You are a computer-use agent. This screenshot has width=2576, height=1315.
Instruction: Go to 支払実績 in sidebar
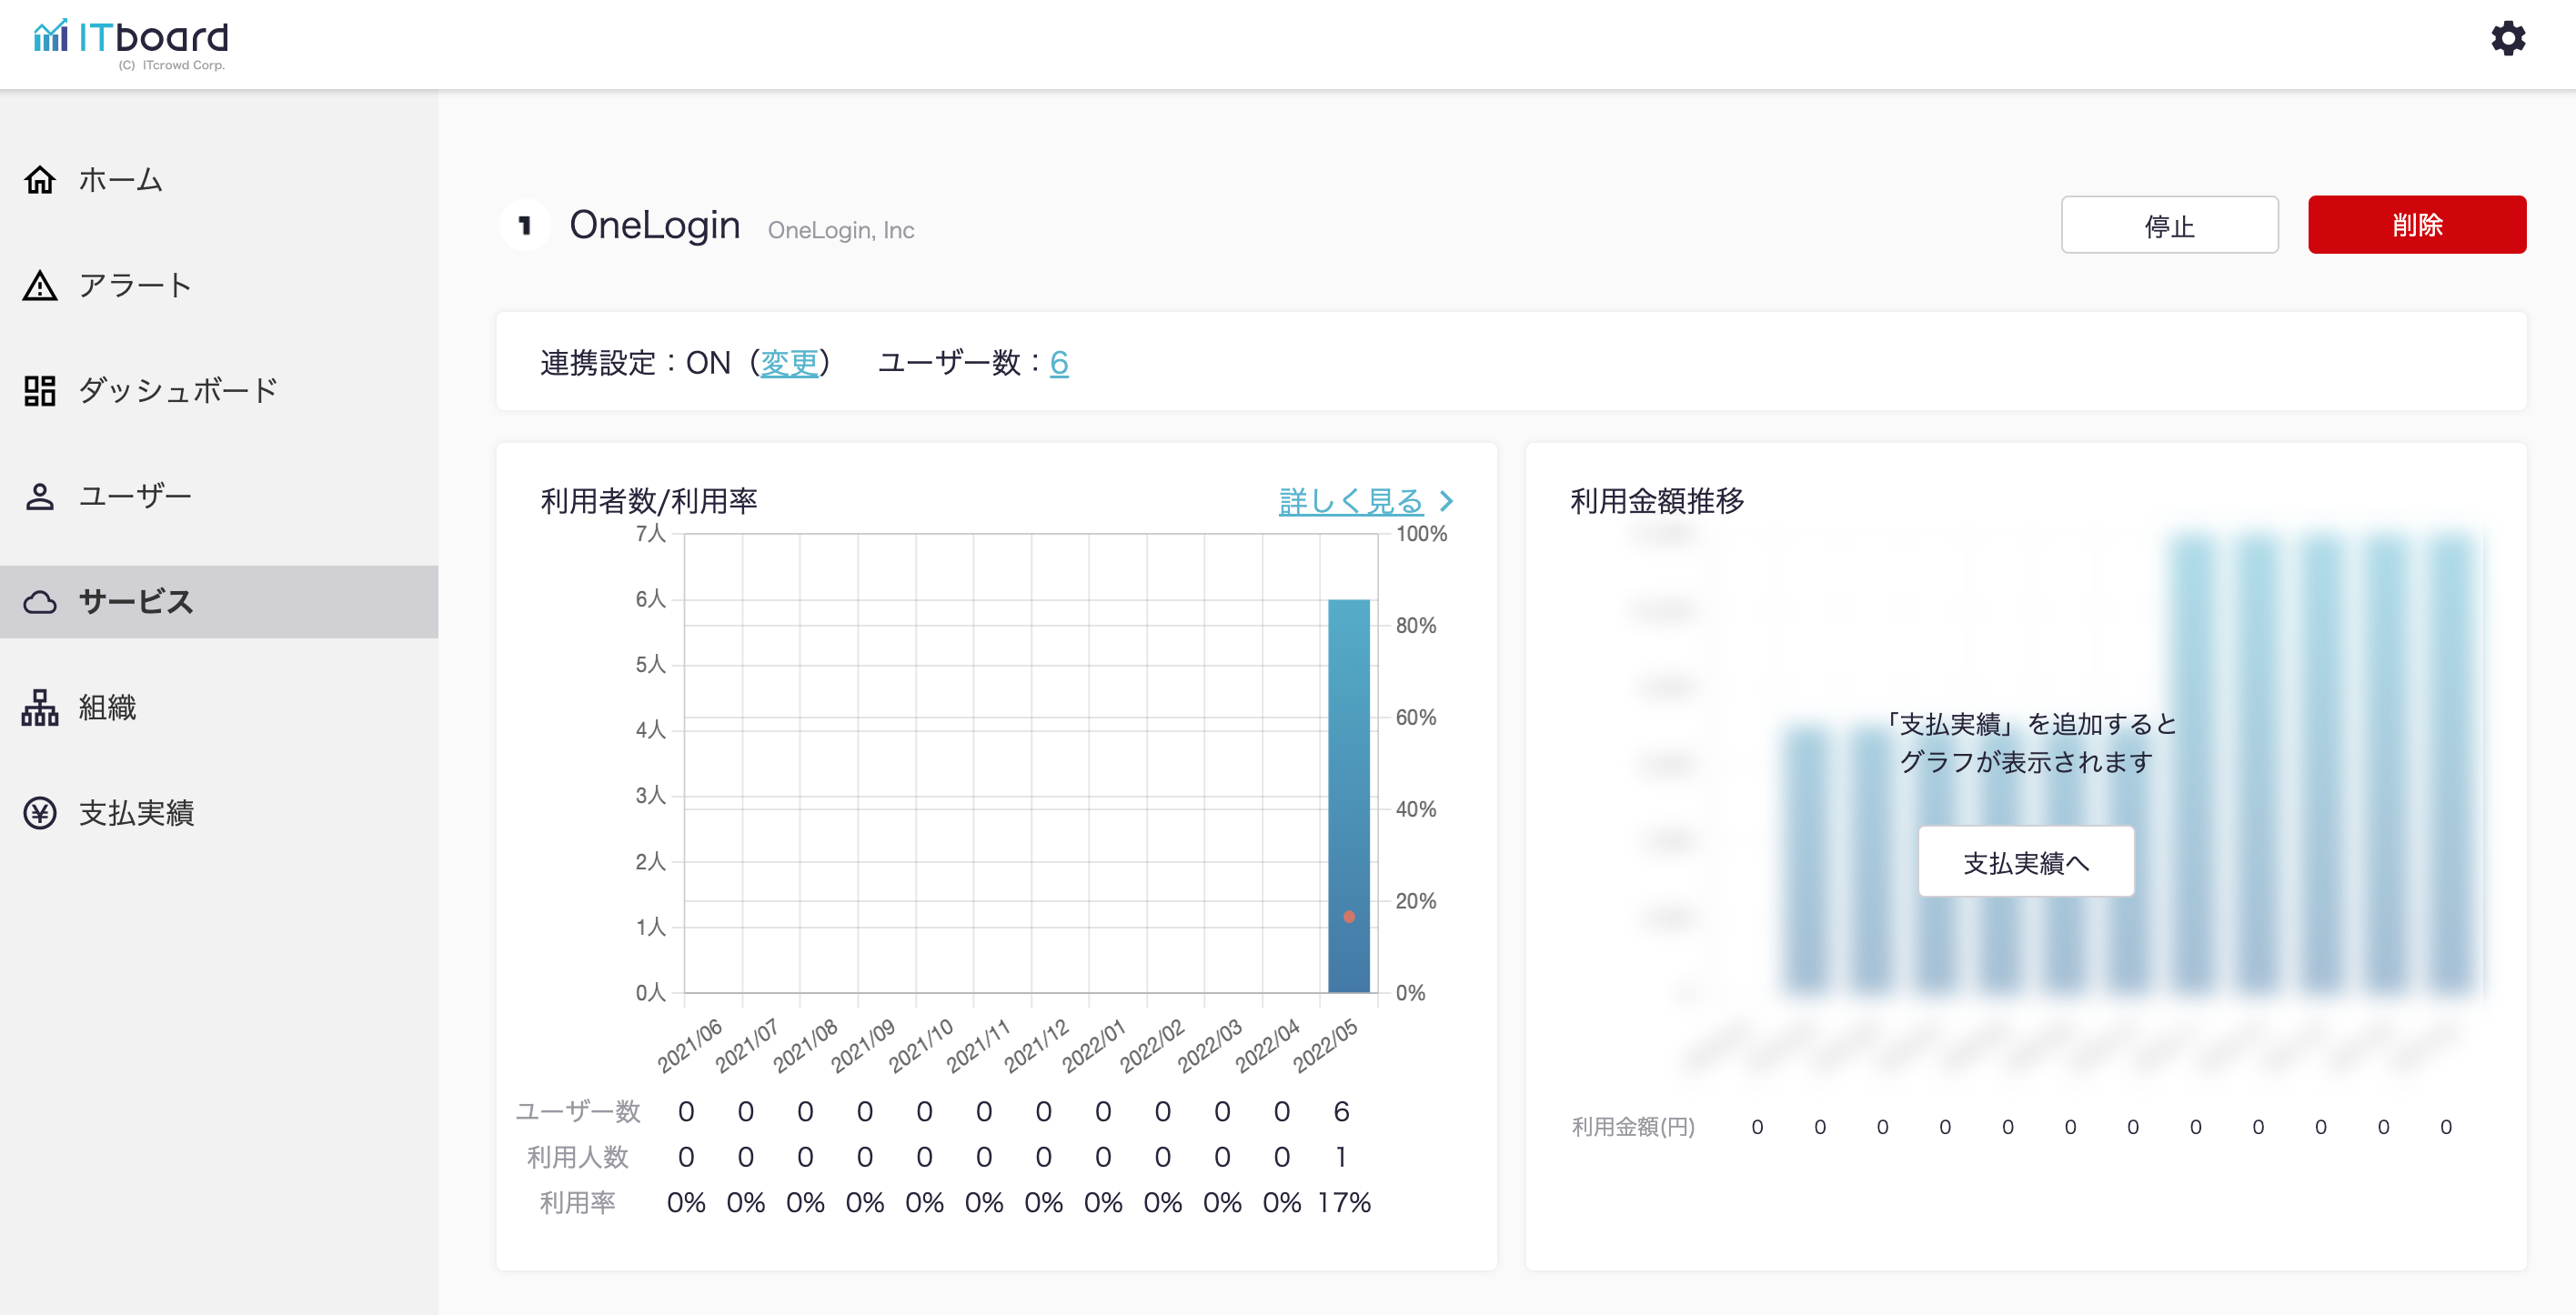click(136, 813)
